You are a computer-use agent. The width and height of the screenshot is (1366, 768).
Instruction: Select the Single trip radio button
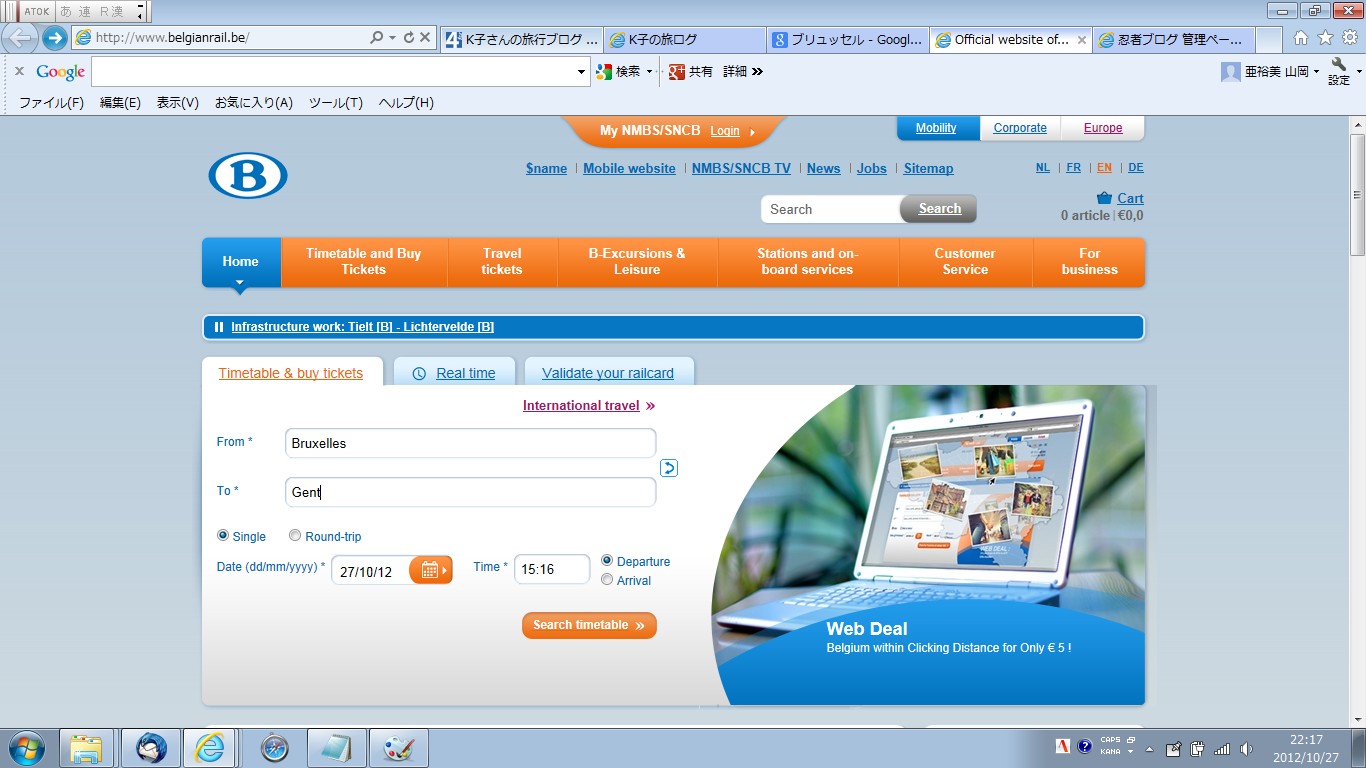click(223, 536)
